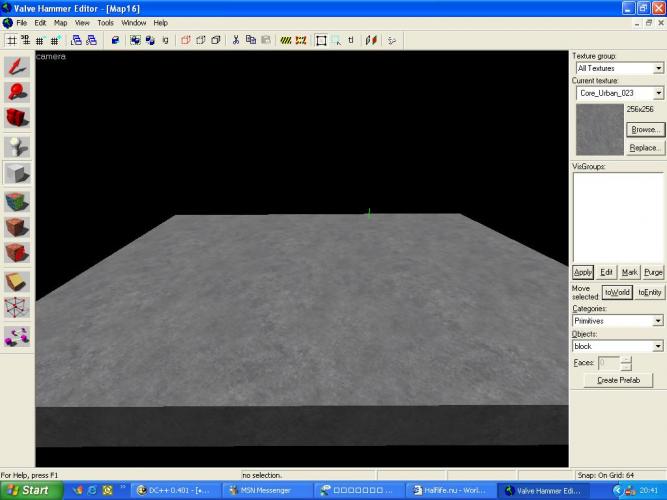The image size is (667, 500).
Task: Toggle the 2D grid display
Action: (11, 40)
